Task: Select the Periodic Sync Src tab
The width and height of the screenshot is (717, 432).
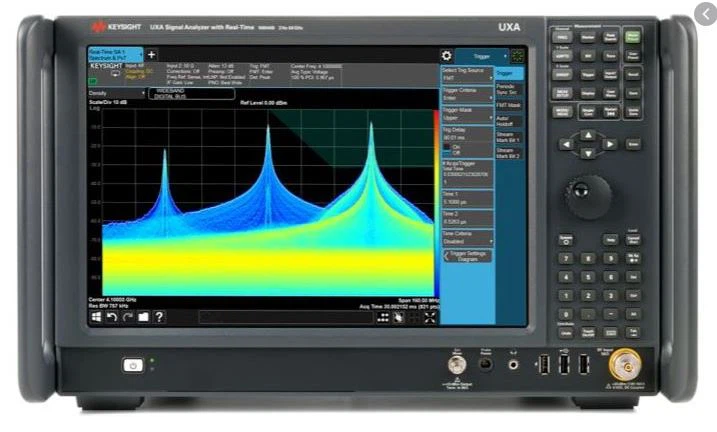Action: click(509, 89)
